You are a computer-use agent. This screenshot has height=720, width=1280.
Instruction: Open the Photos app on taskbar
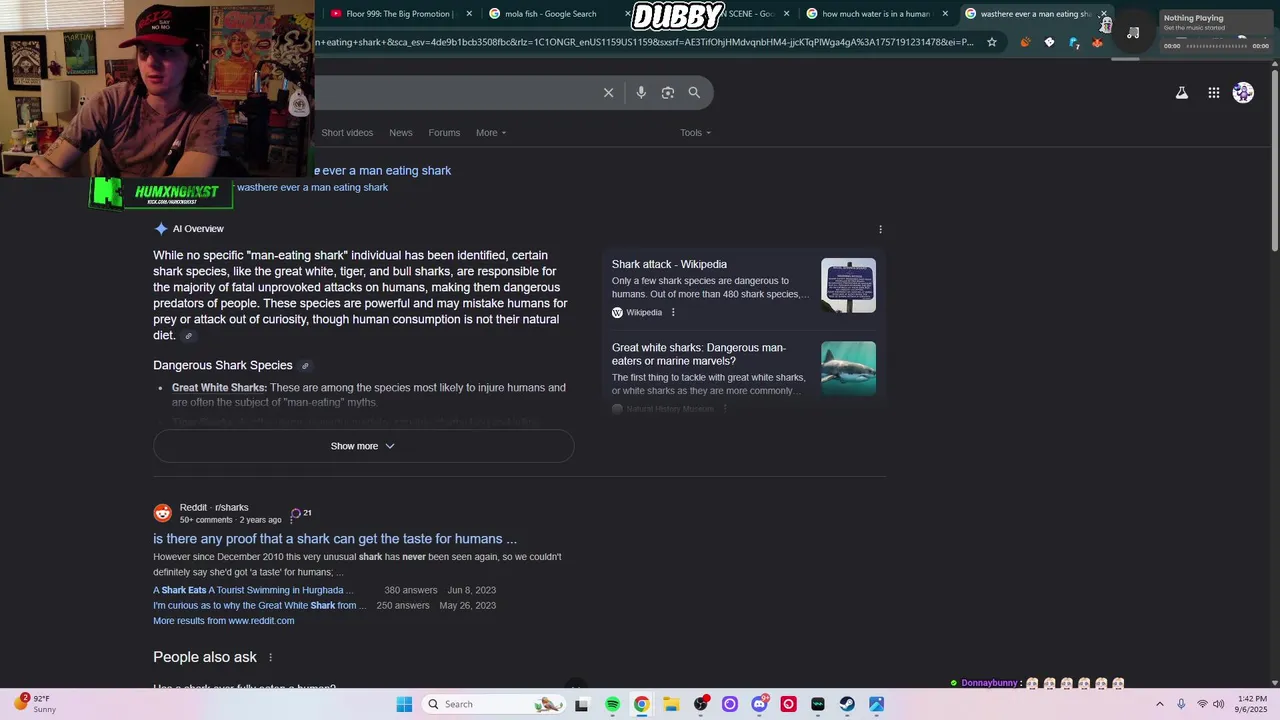tap(876, 704)
